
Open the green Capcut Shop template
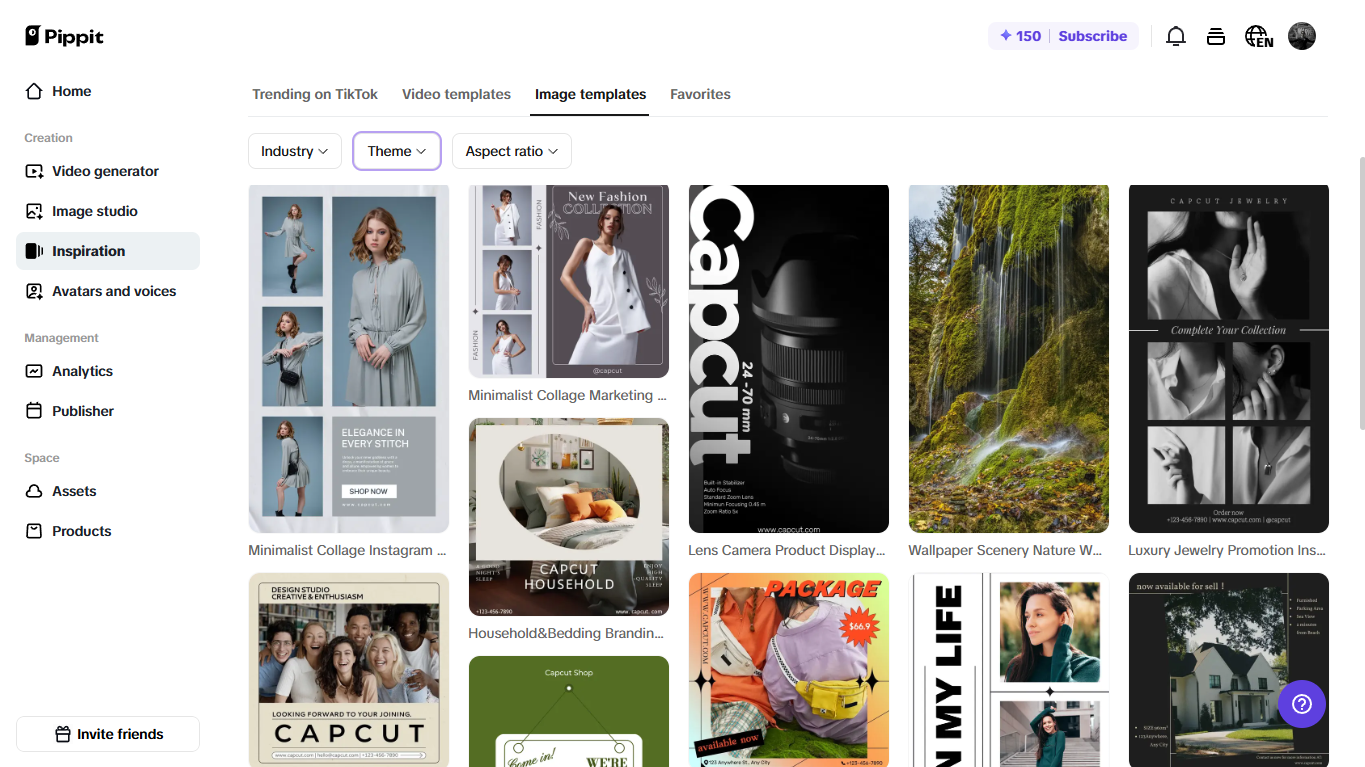pyautogui.click(x=569, y=711)
